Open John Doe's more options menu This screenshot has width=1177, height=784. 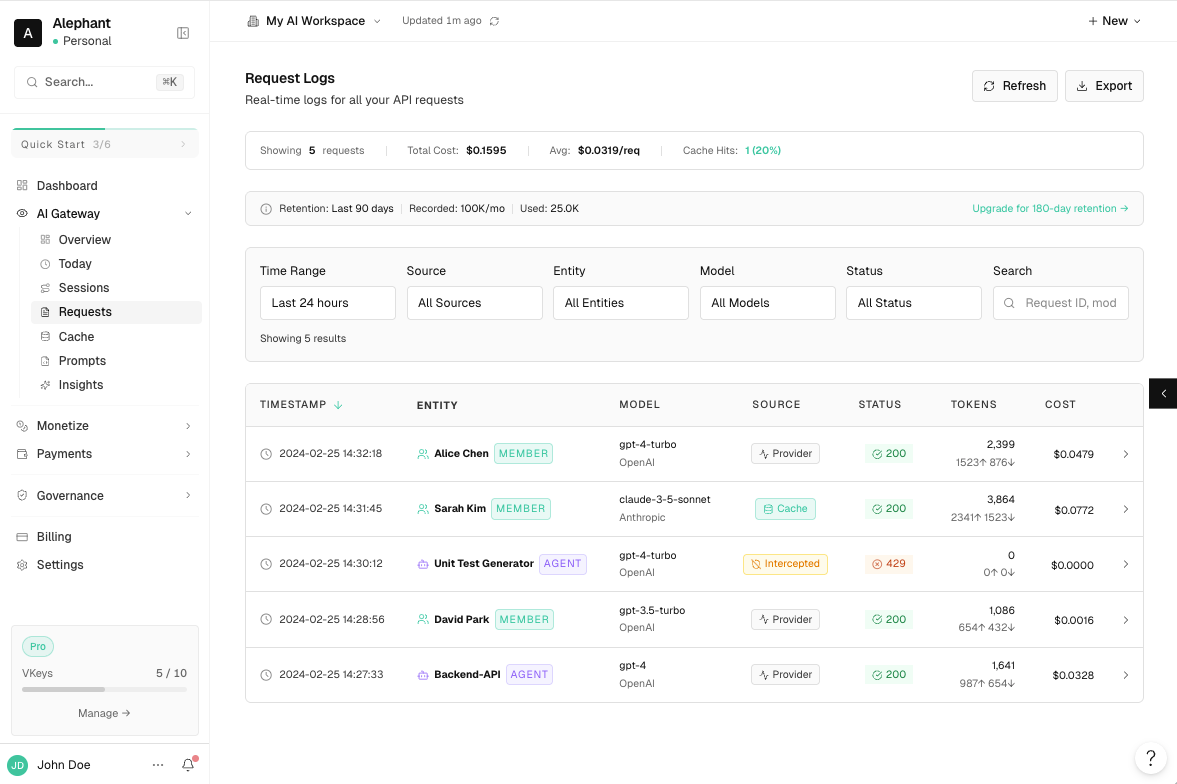coord(158,764)
